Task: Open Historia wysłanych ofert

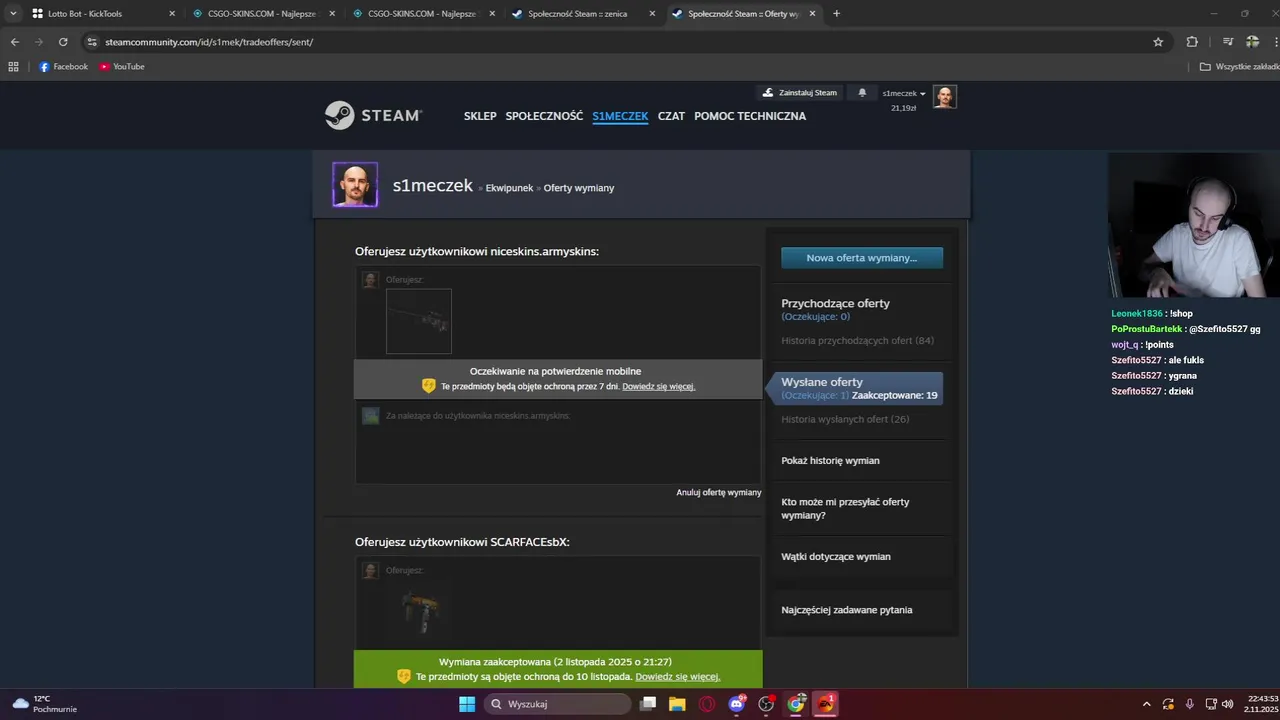Action: [845, 419]
